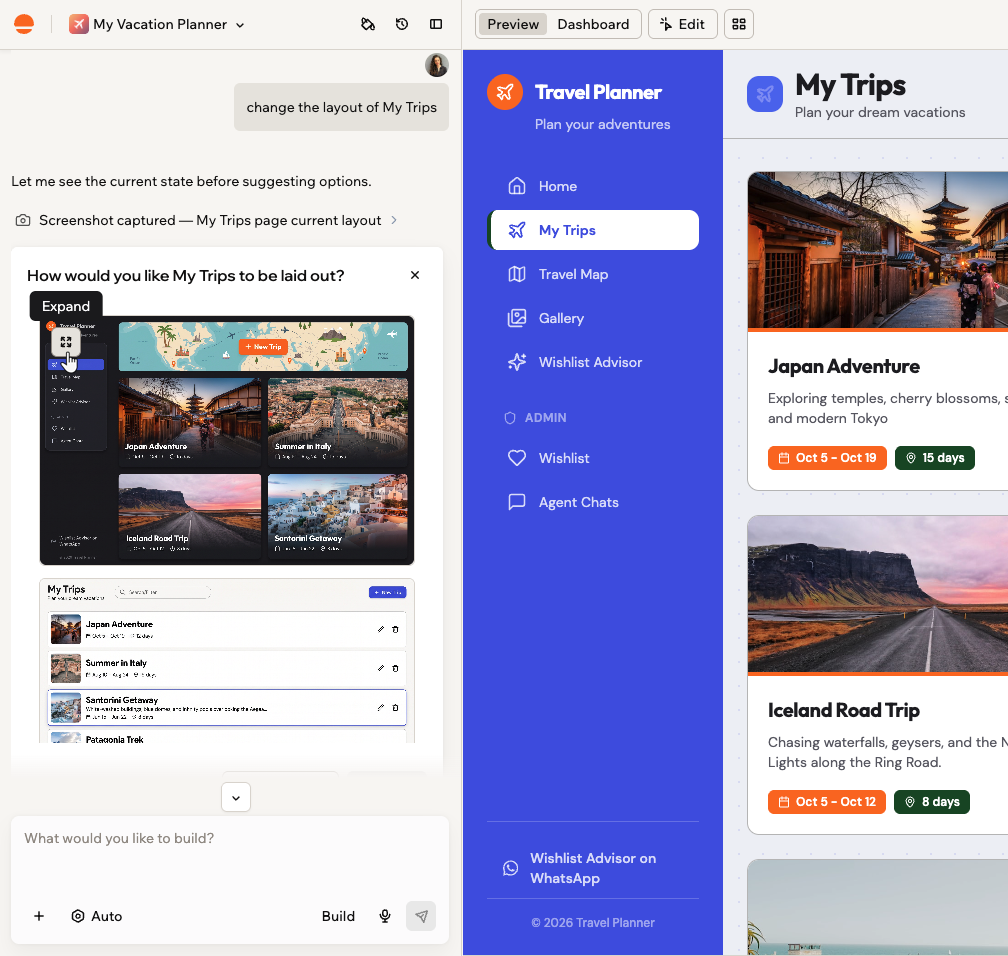1008x956 pixels.
Task: Click the expand icon on dark layout mockup
Action: click(66, 343)
